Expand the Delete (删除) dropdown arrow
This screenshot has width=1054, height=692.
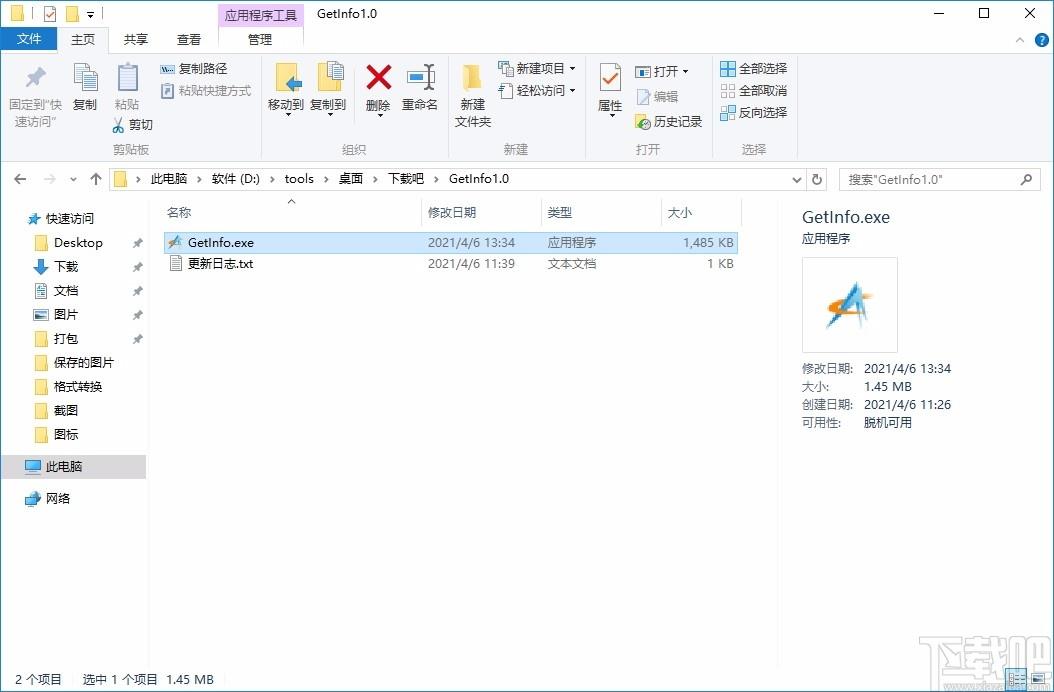[378, 116]
